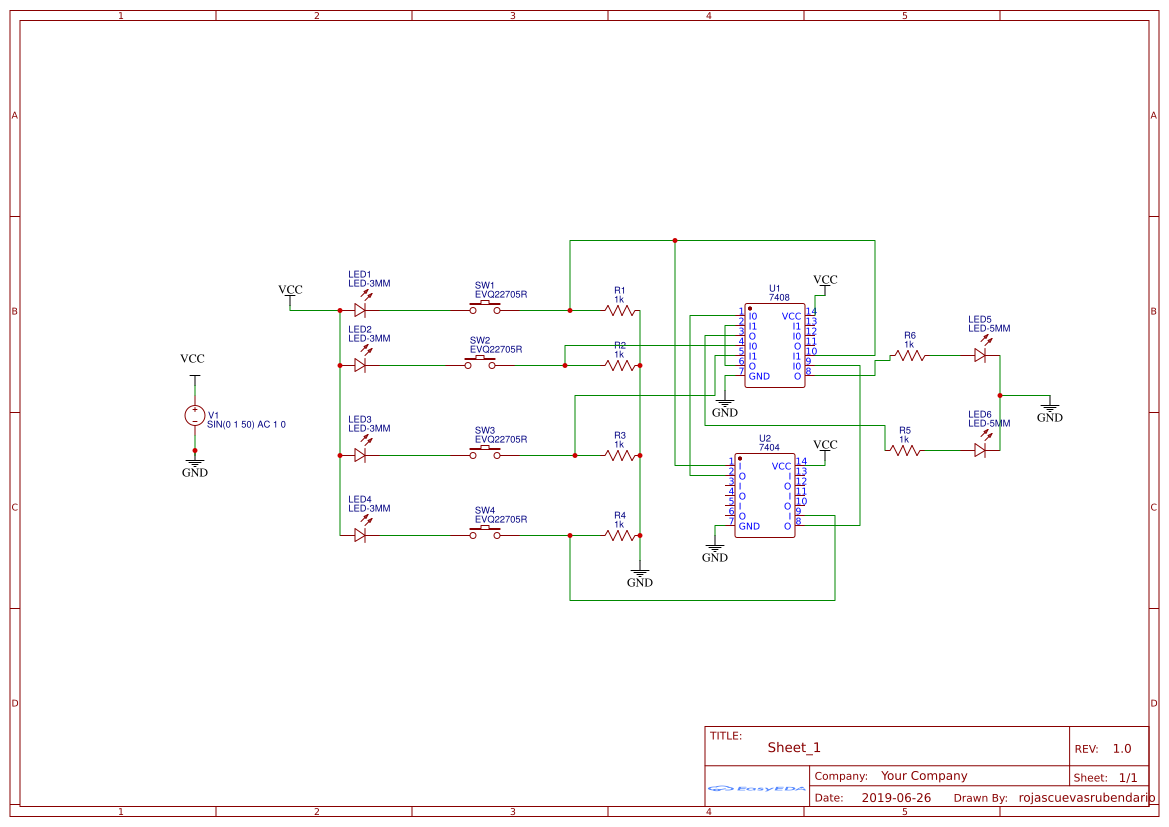The height and width of the screenshot is (827, 1169).
Task: Select resistor R1 symbol
Action: click(620, 310)
